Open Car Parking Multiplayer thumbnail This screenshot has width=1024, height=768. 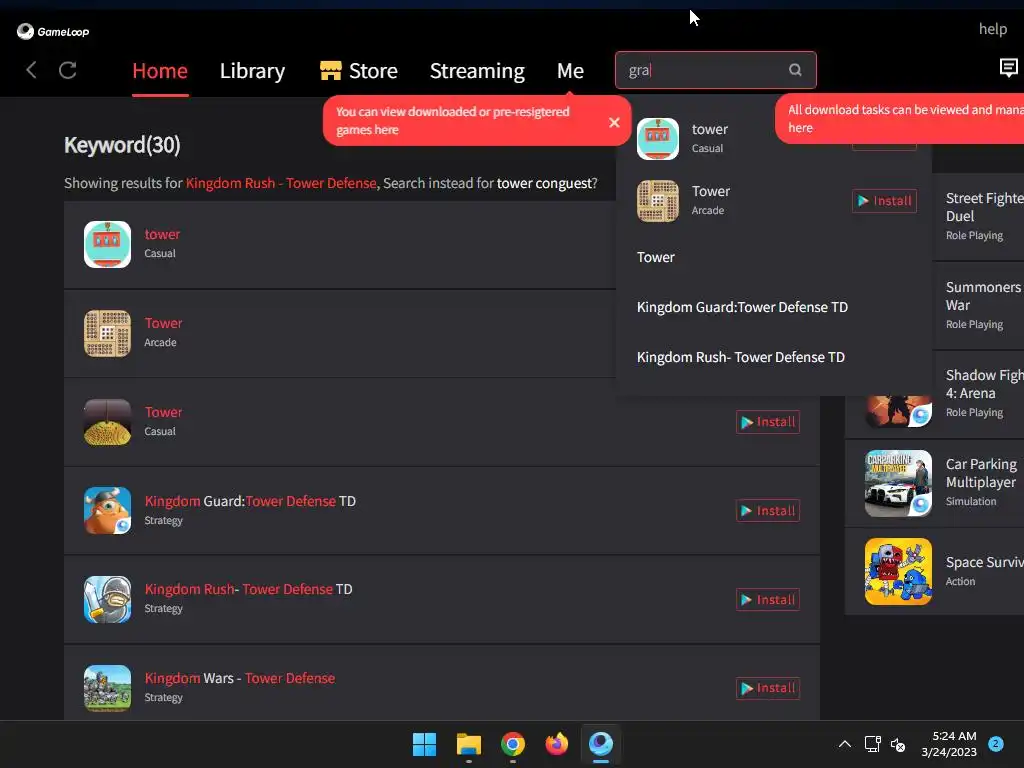point(898,483)
